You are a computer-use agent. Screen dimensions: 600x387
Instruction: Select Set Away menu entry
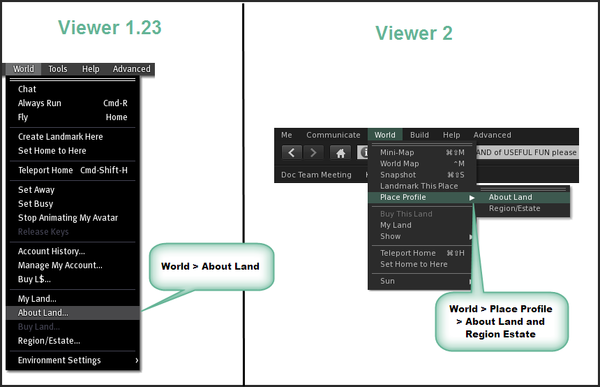coord(73,190)
